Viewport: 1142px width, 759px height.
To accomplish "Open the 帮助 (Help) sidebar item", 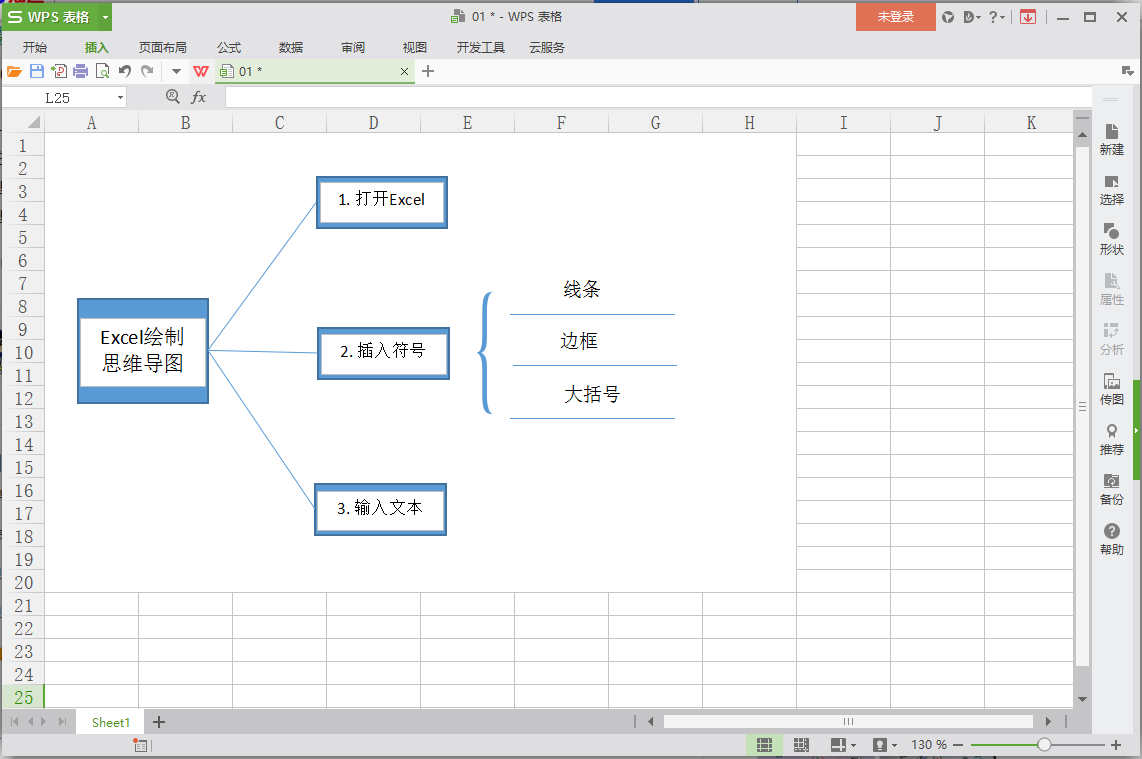I will pos(1111,540).
